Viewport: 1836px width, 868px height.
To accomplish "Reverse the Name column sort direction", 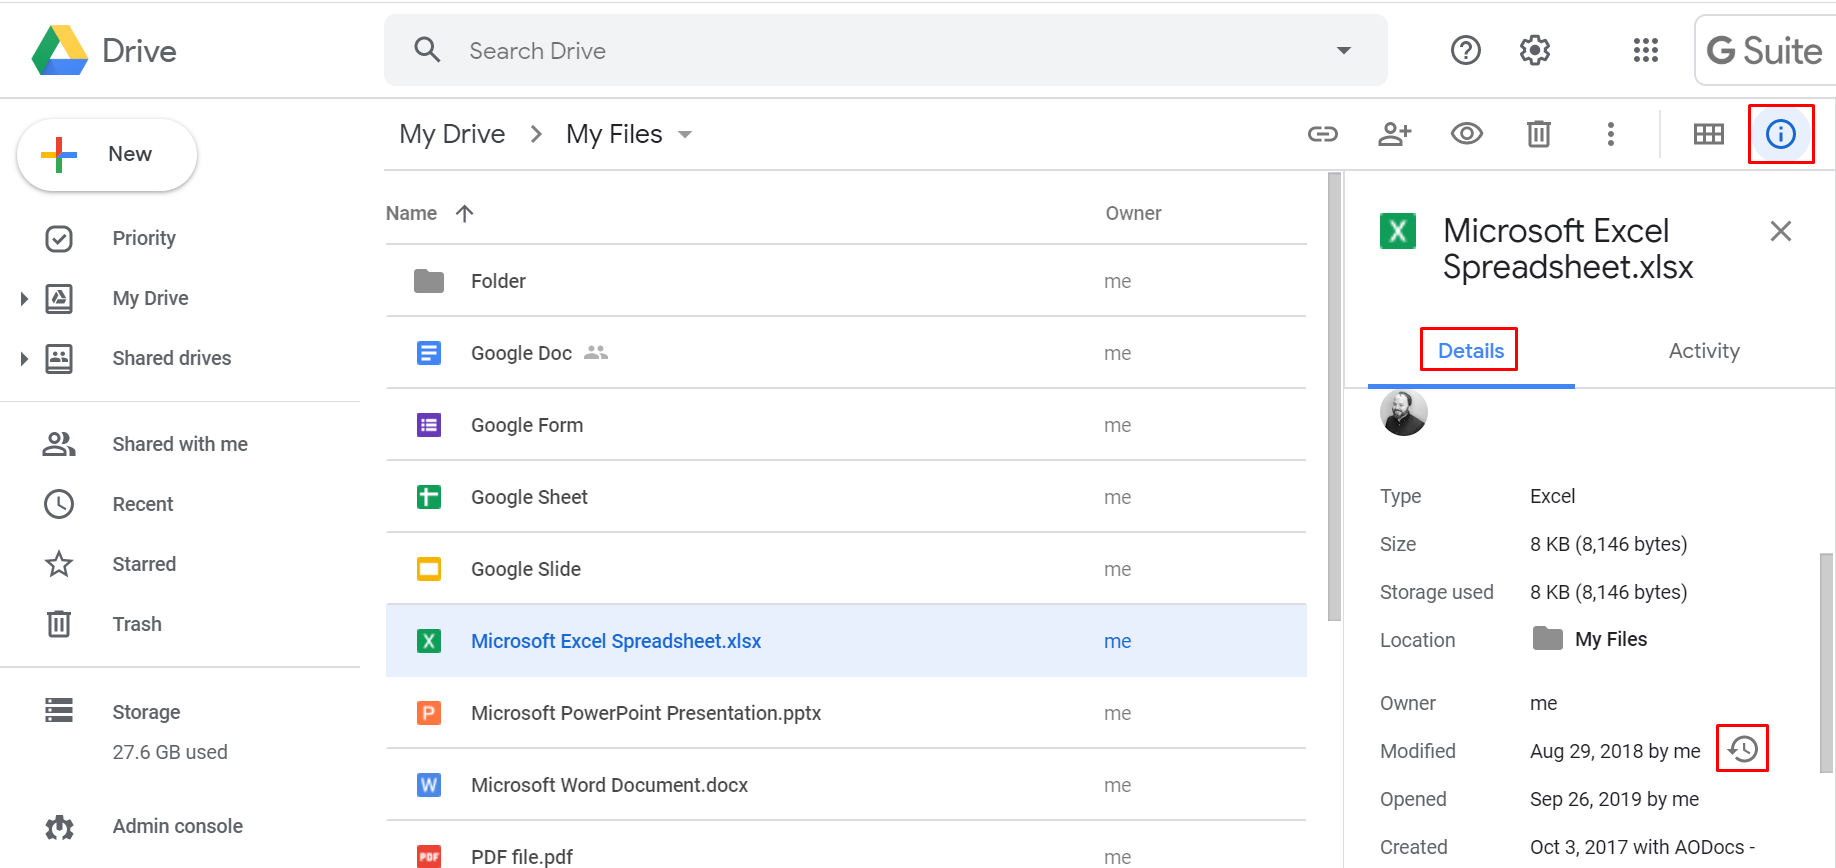I will (464, 213).
